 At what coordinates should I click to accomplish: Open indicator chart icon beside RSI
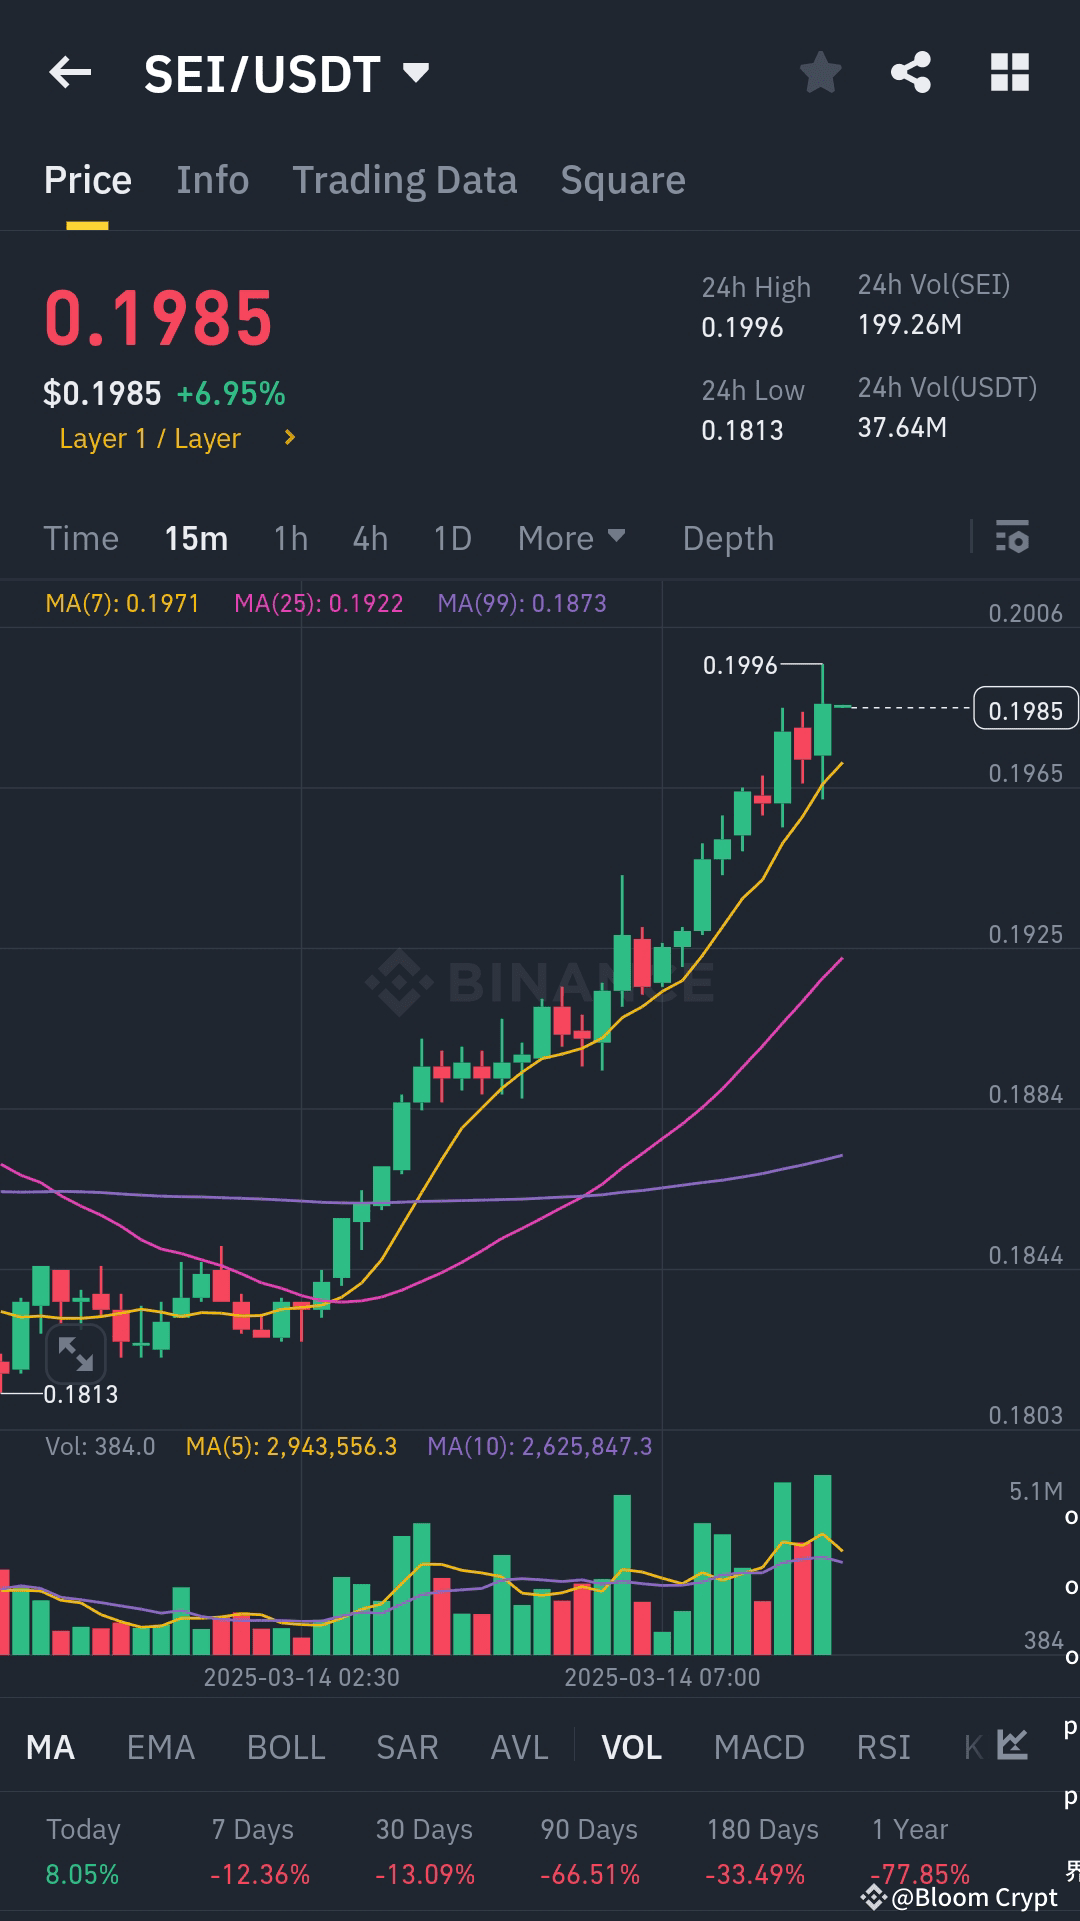[1012, 1746]
